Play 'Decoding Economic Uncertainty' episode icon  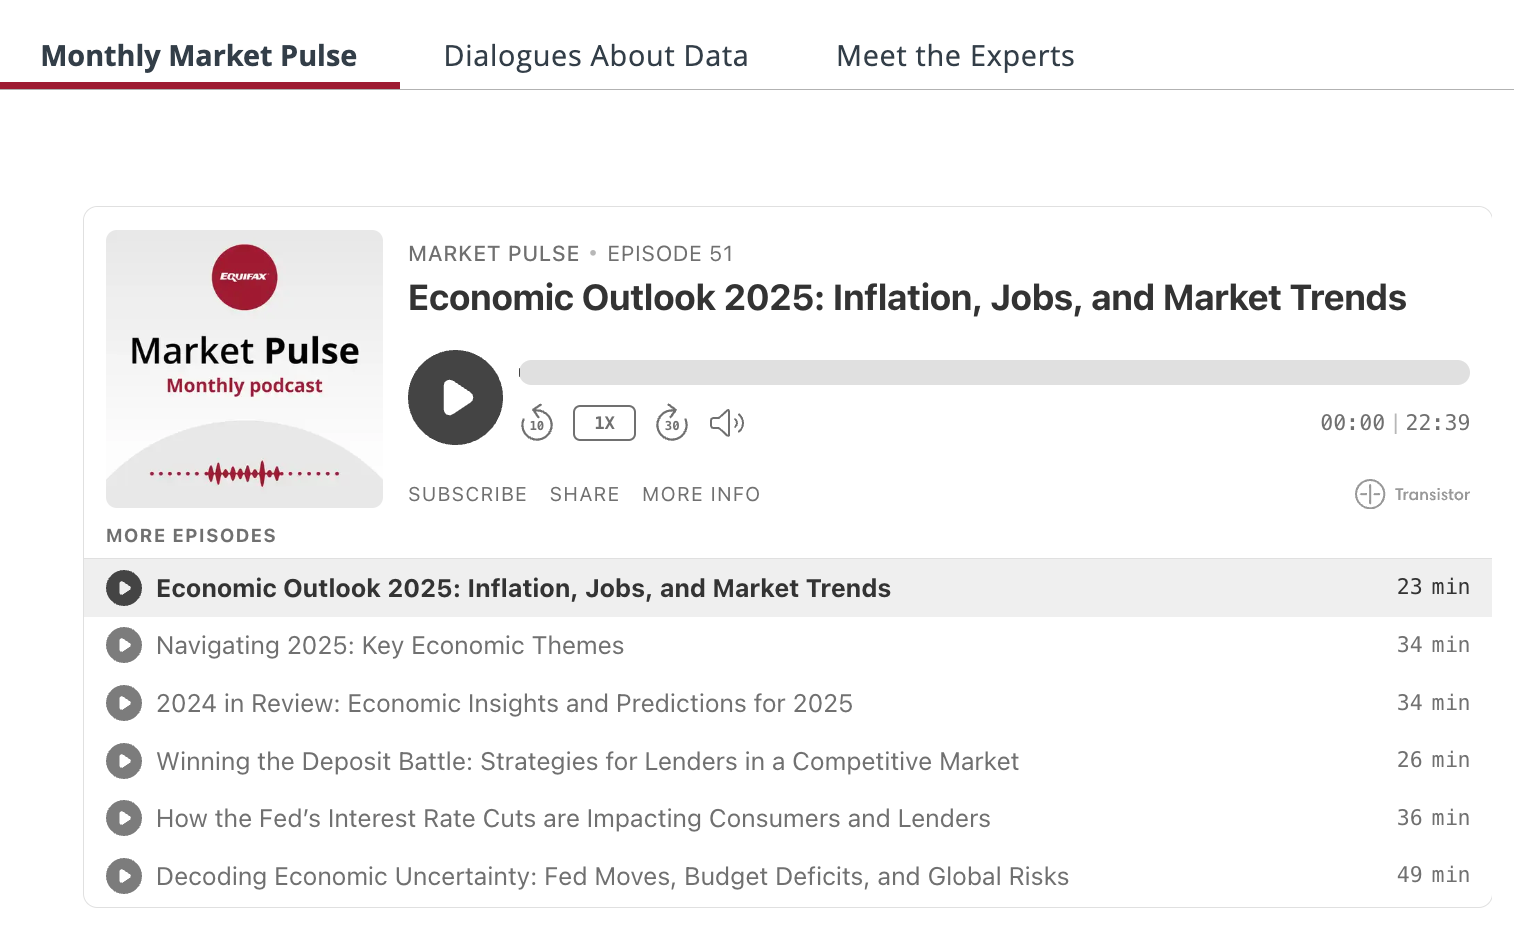pyautogui.click(x=124, y=877)
